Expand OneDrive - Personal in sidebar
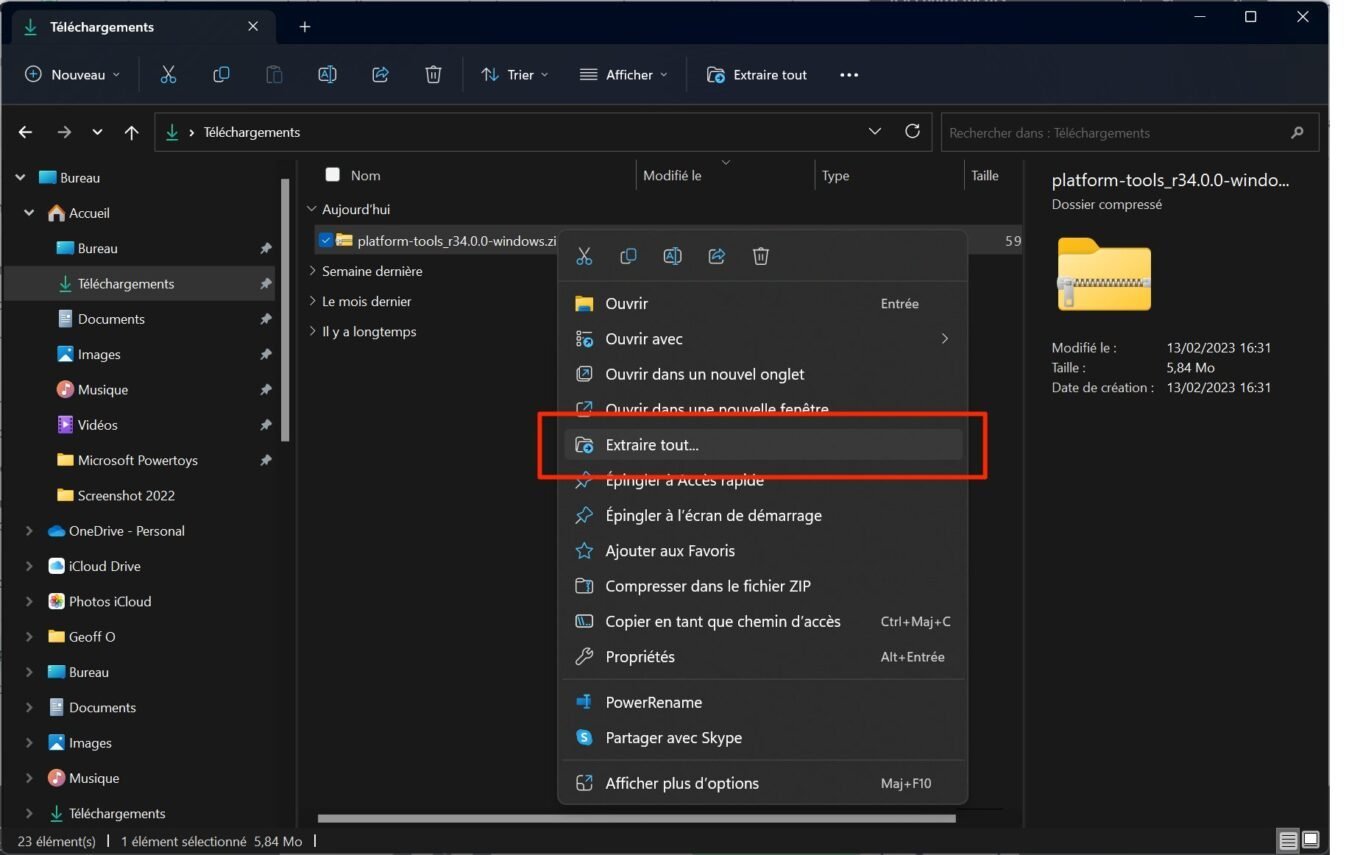 pyautogui.click(x=28, y=531)
